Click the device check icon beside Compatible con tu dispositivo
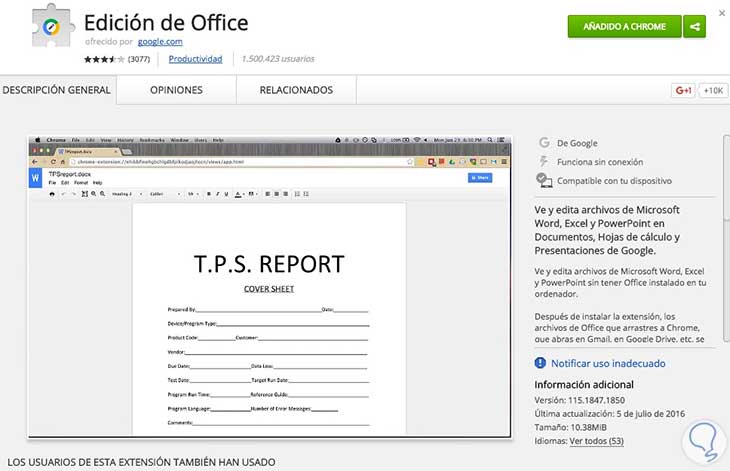Screen dimensions: 730x471 [x=544, y=180]
